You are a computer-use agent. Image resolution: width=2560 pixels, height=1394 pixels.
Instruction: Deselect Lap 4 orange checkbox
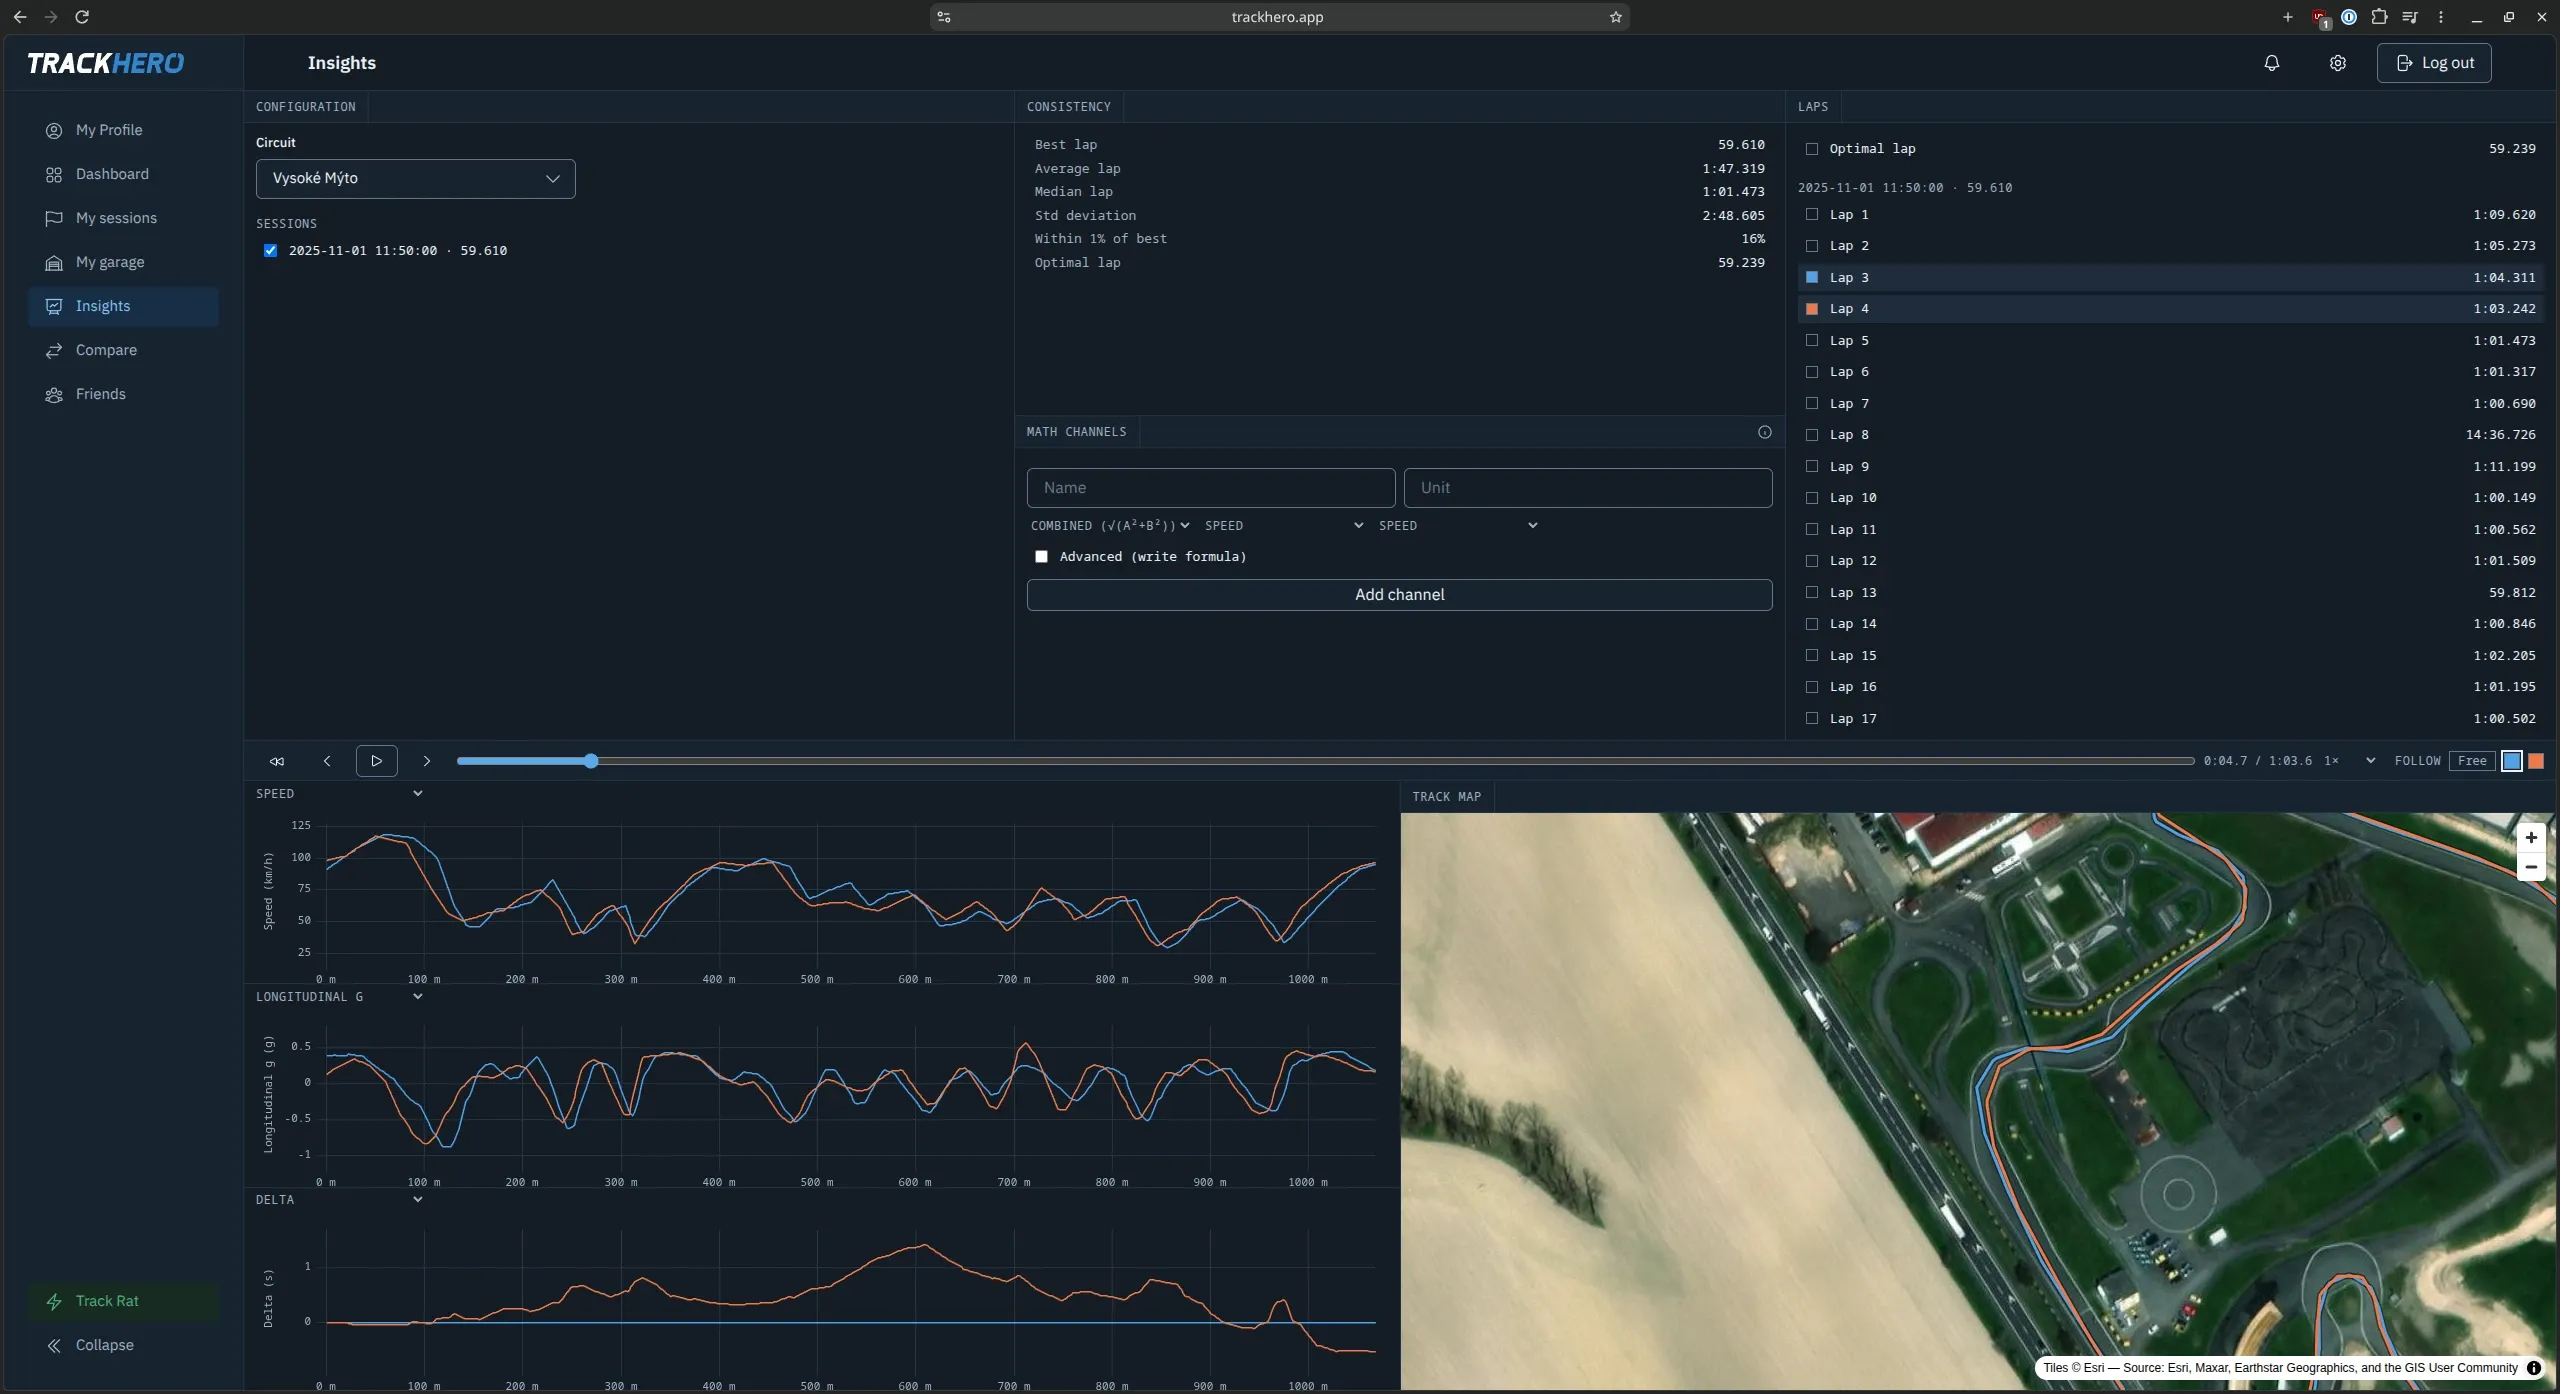tap(1811, 309)
